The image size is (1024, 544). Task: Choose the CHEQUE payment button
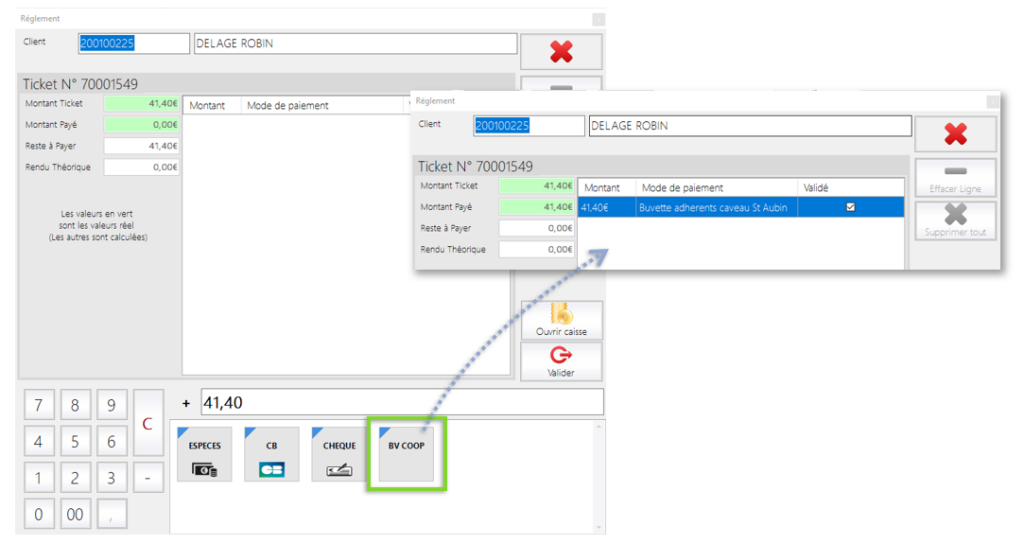339,454
